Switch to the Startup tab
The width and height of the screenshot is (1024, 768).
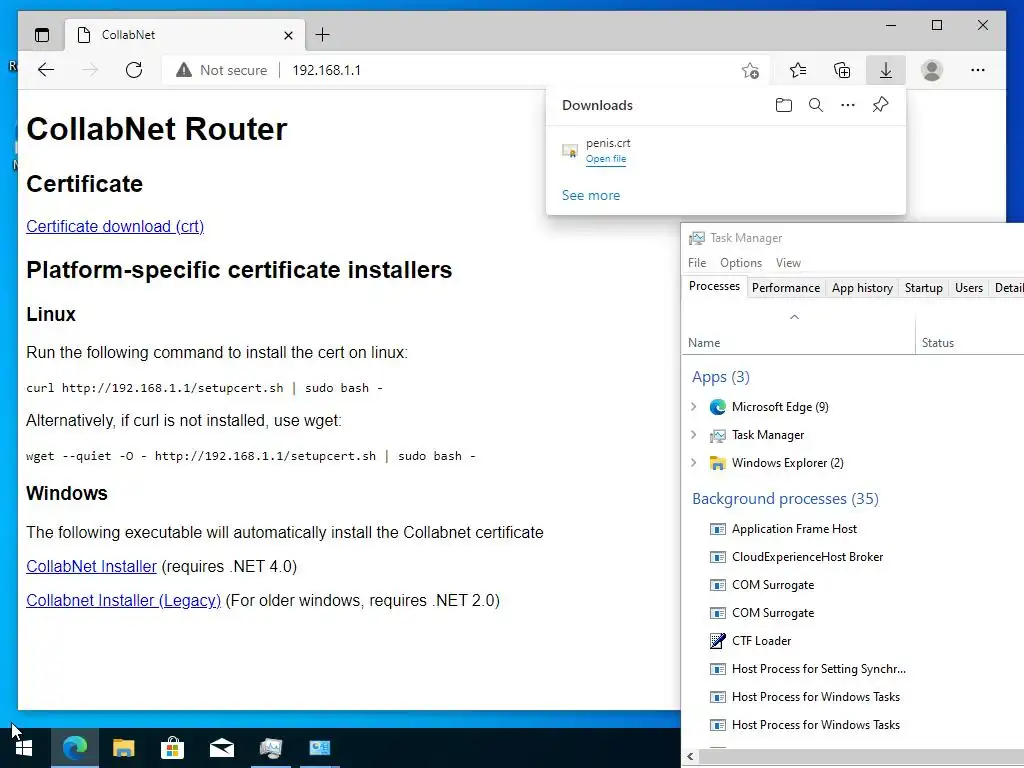[923, 287]
